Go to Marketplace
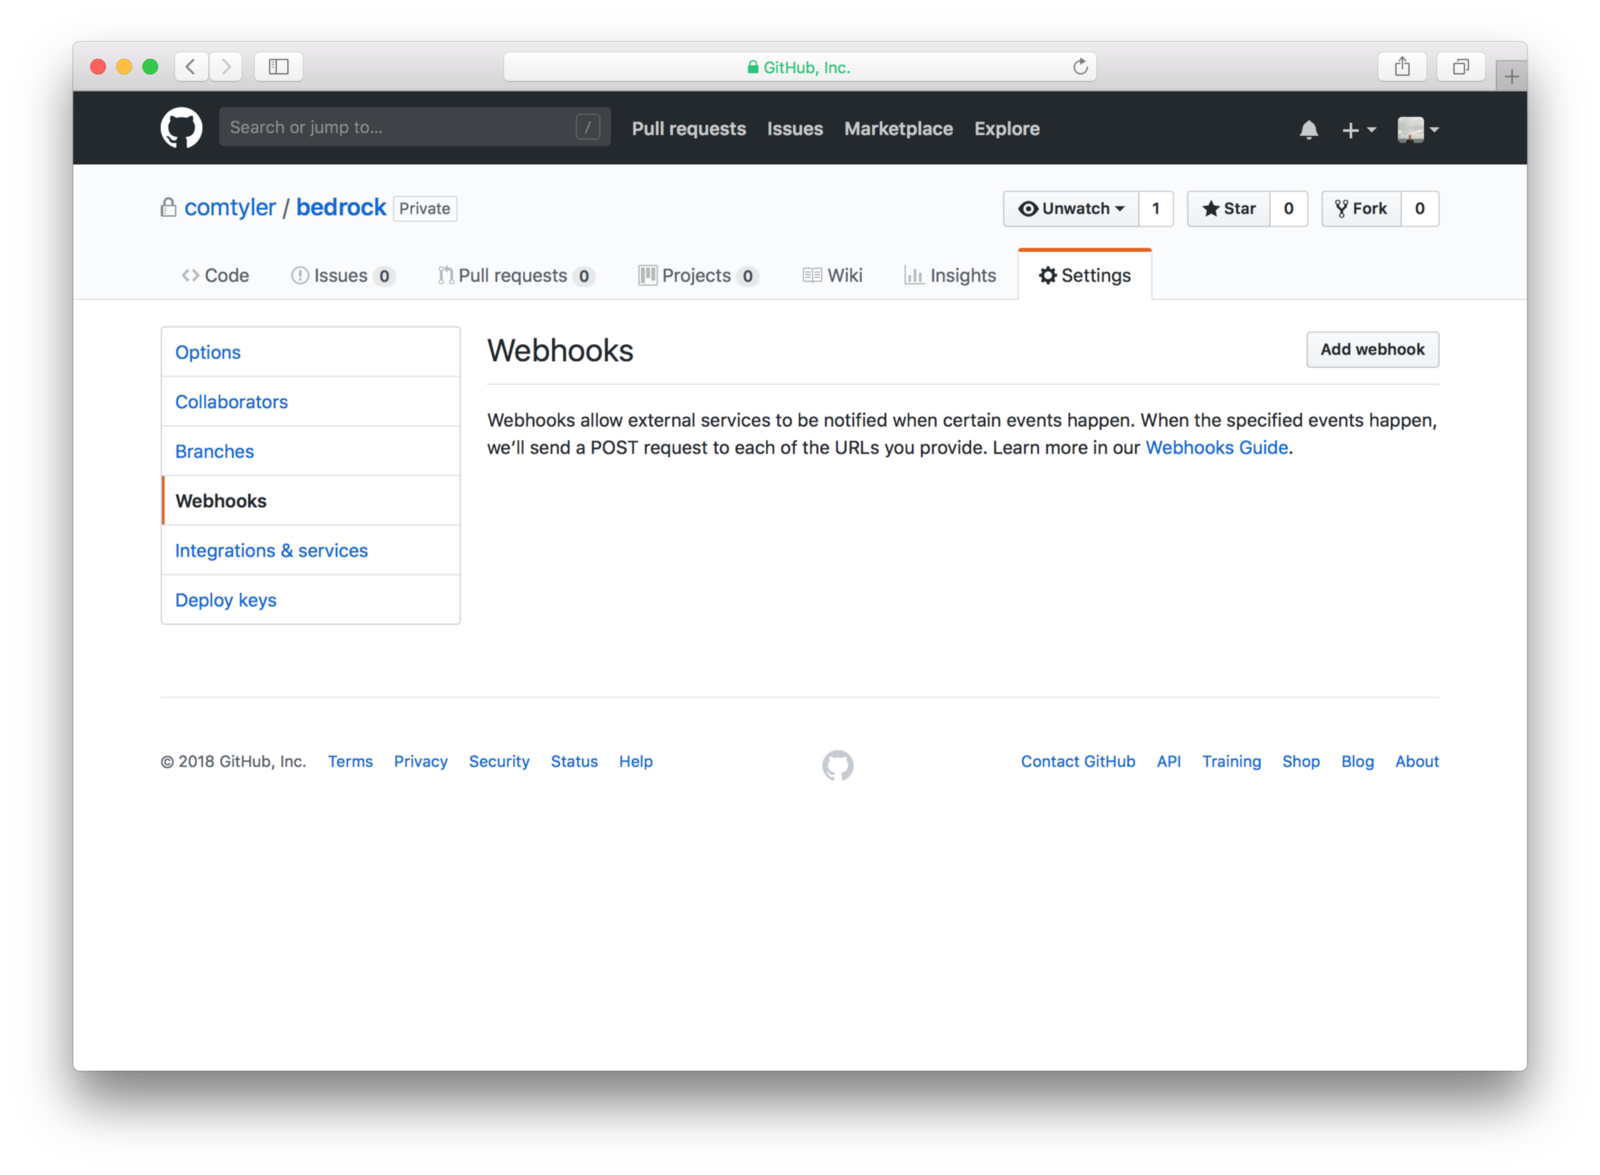This screenshot has width=1600, height=1175. [x=899, y=129]
